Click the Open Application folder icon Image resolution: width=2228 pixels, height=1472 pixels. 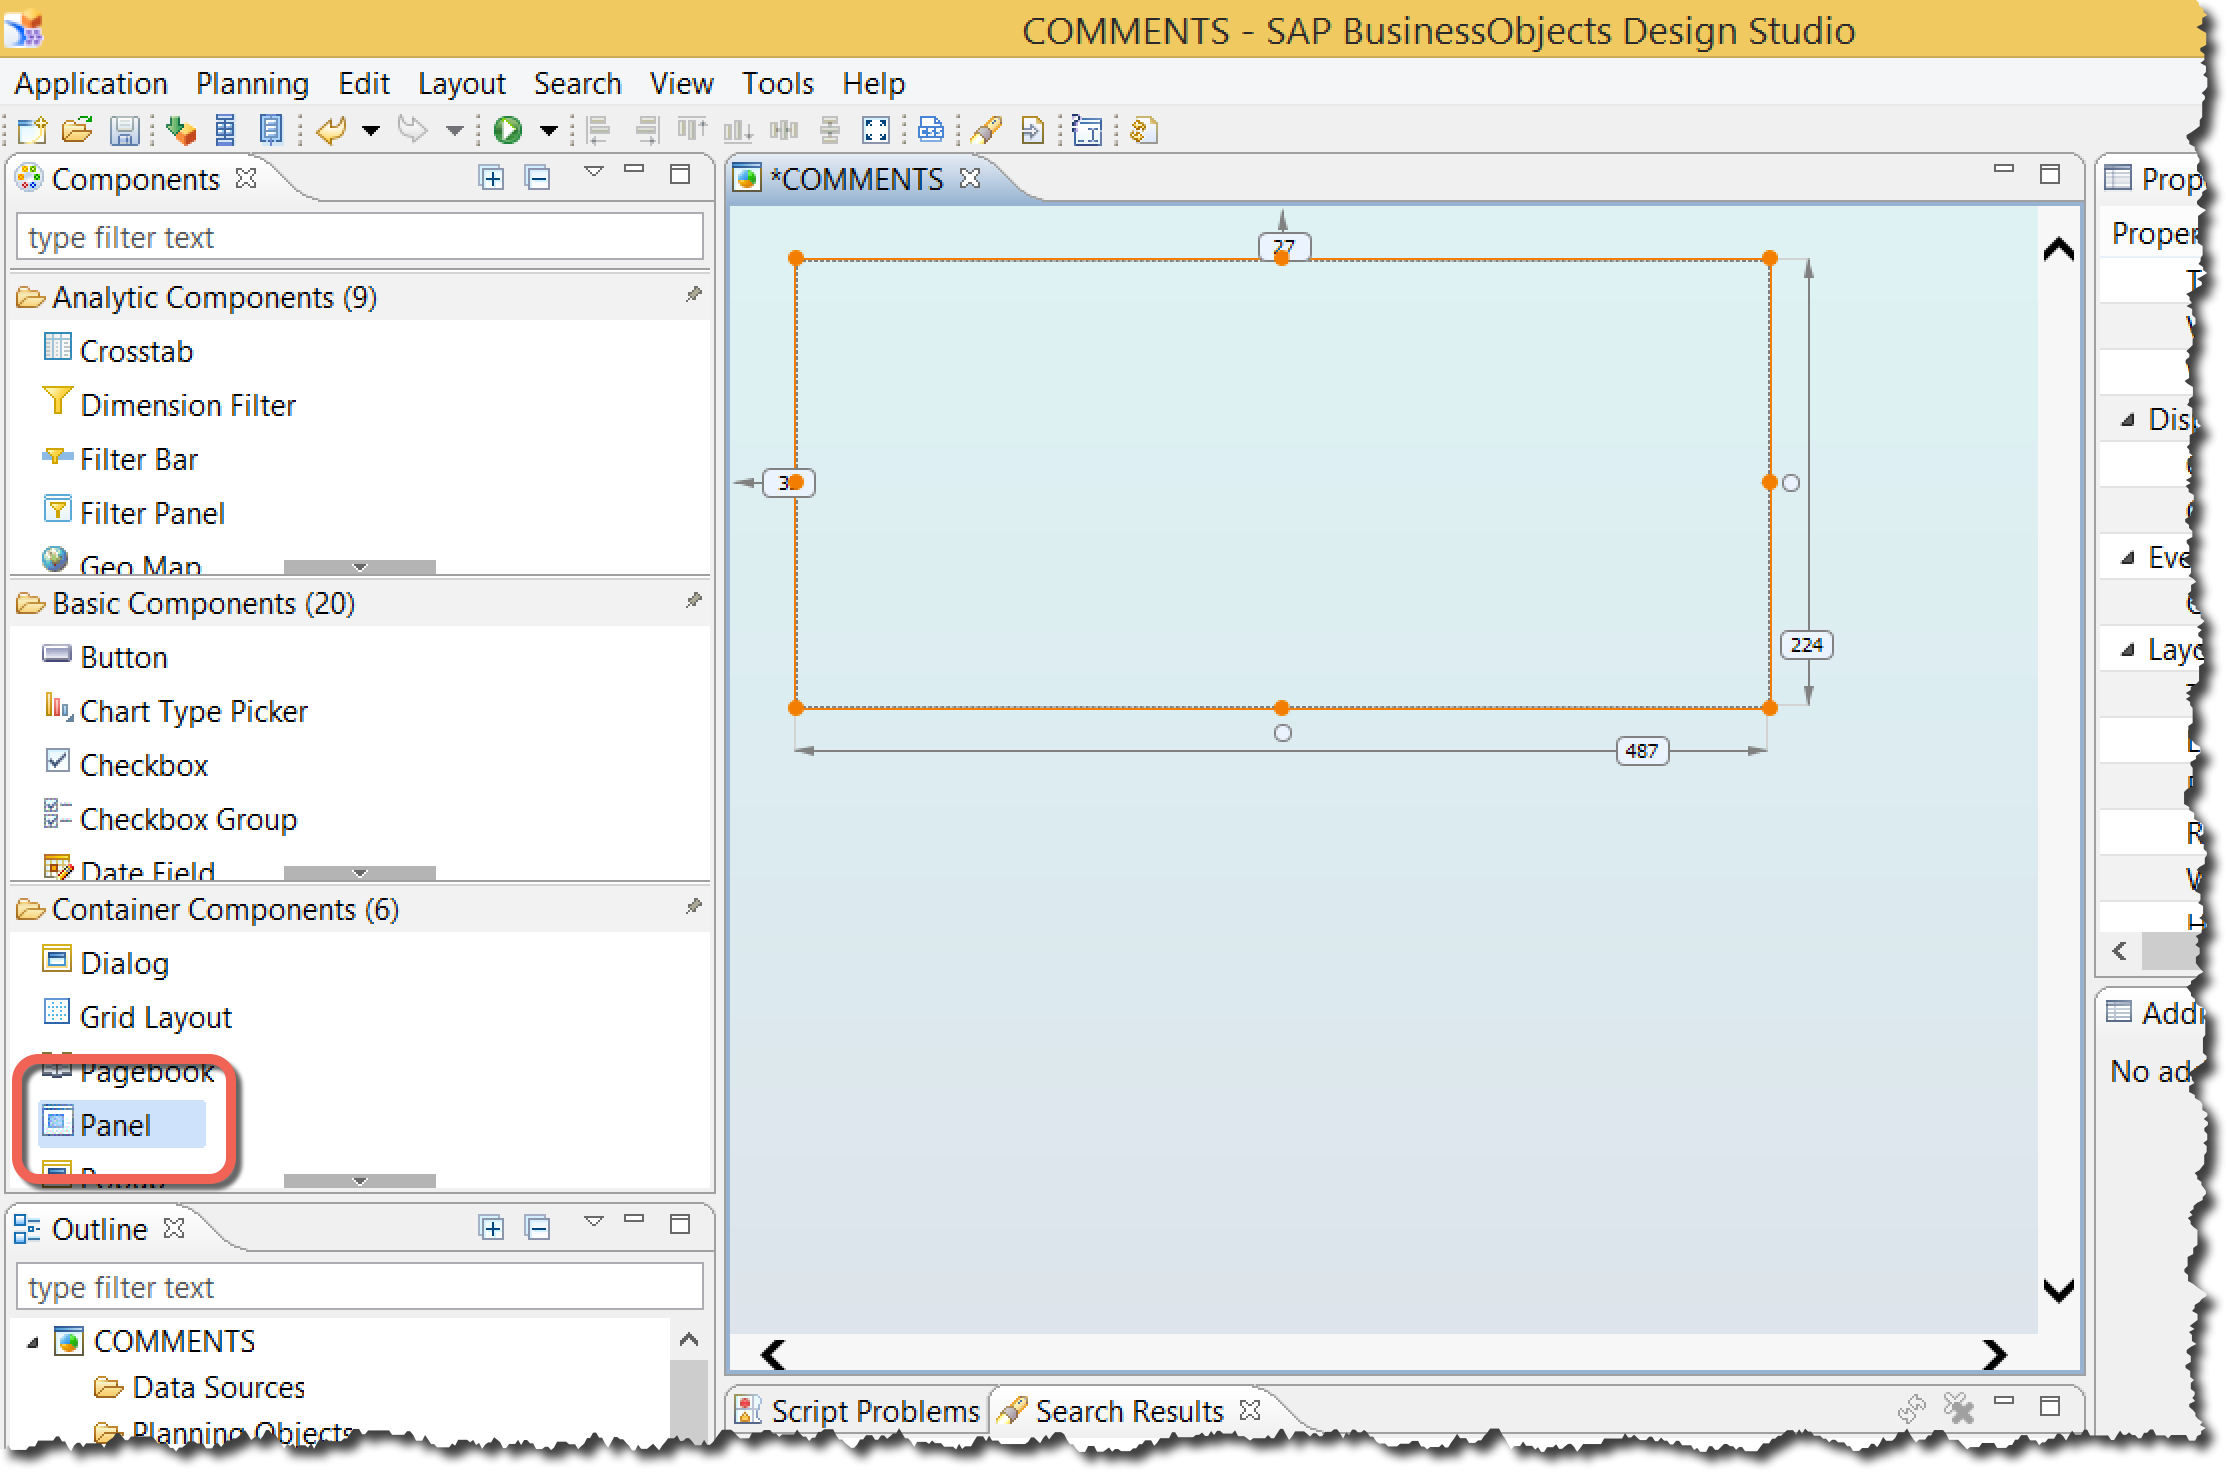click(77, 130)
